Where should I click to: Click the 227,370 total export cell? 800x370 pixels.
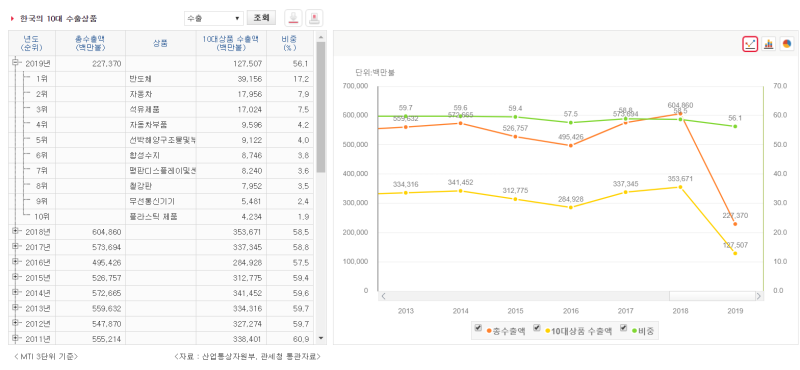[x=90, y=64]
